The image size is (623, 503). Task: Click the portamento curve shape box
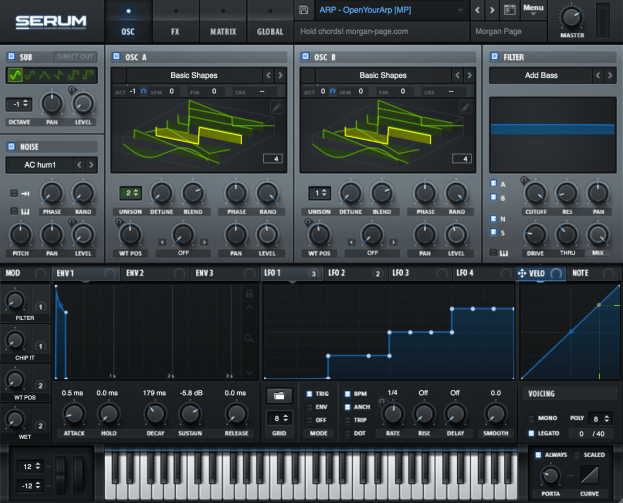point(589,475)
